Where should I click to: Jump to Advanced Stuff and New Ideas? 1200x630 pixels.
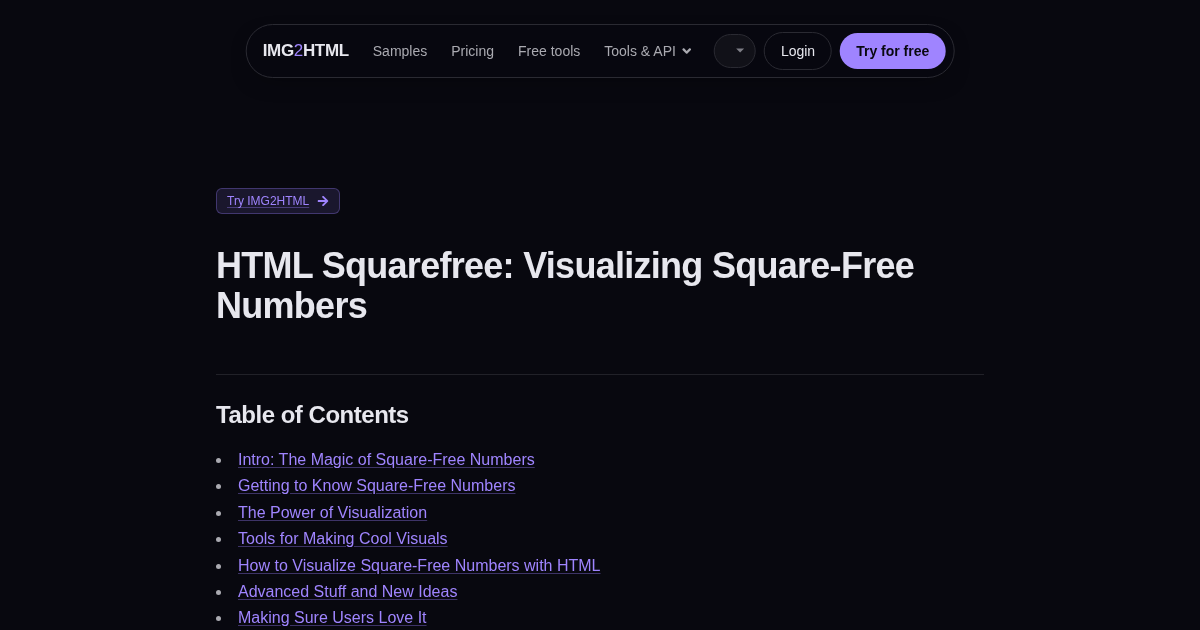pyautogui.click(x=348, y=592)
